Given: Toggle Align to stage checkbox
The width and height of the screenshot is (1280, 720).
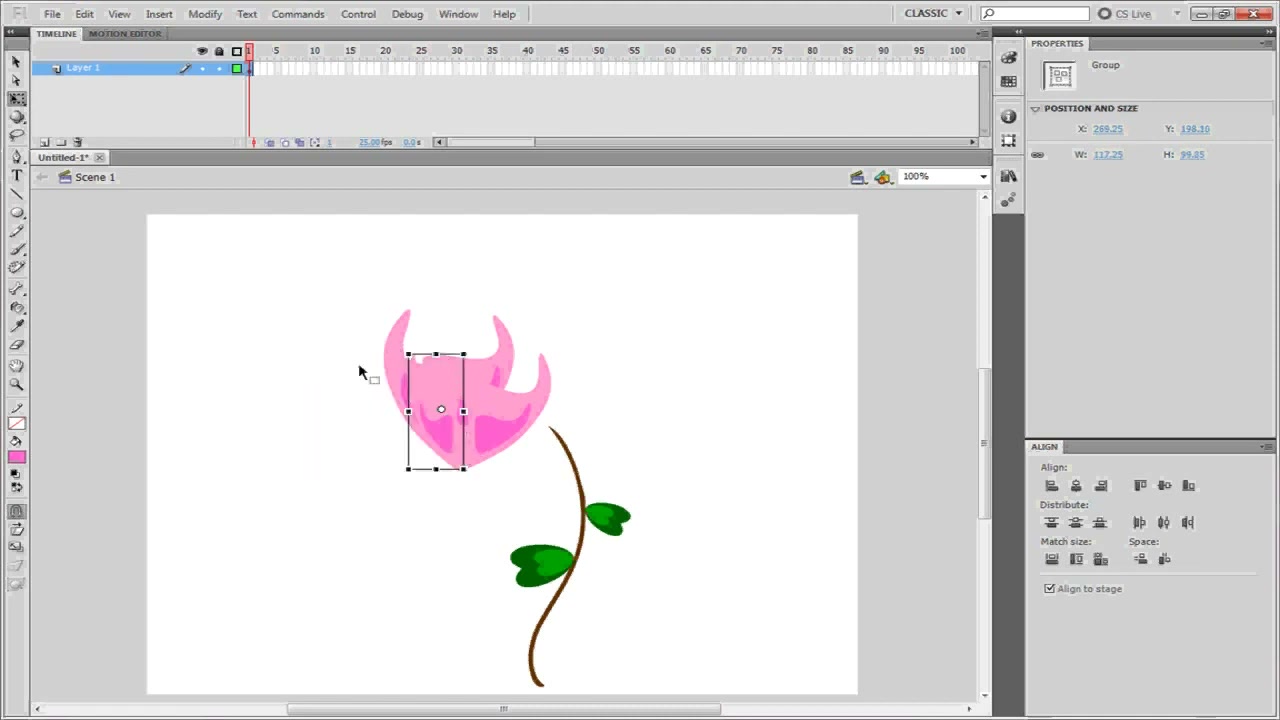Looking at the screenshot, I should (x=1050, y=589).
